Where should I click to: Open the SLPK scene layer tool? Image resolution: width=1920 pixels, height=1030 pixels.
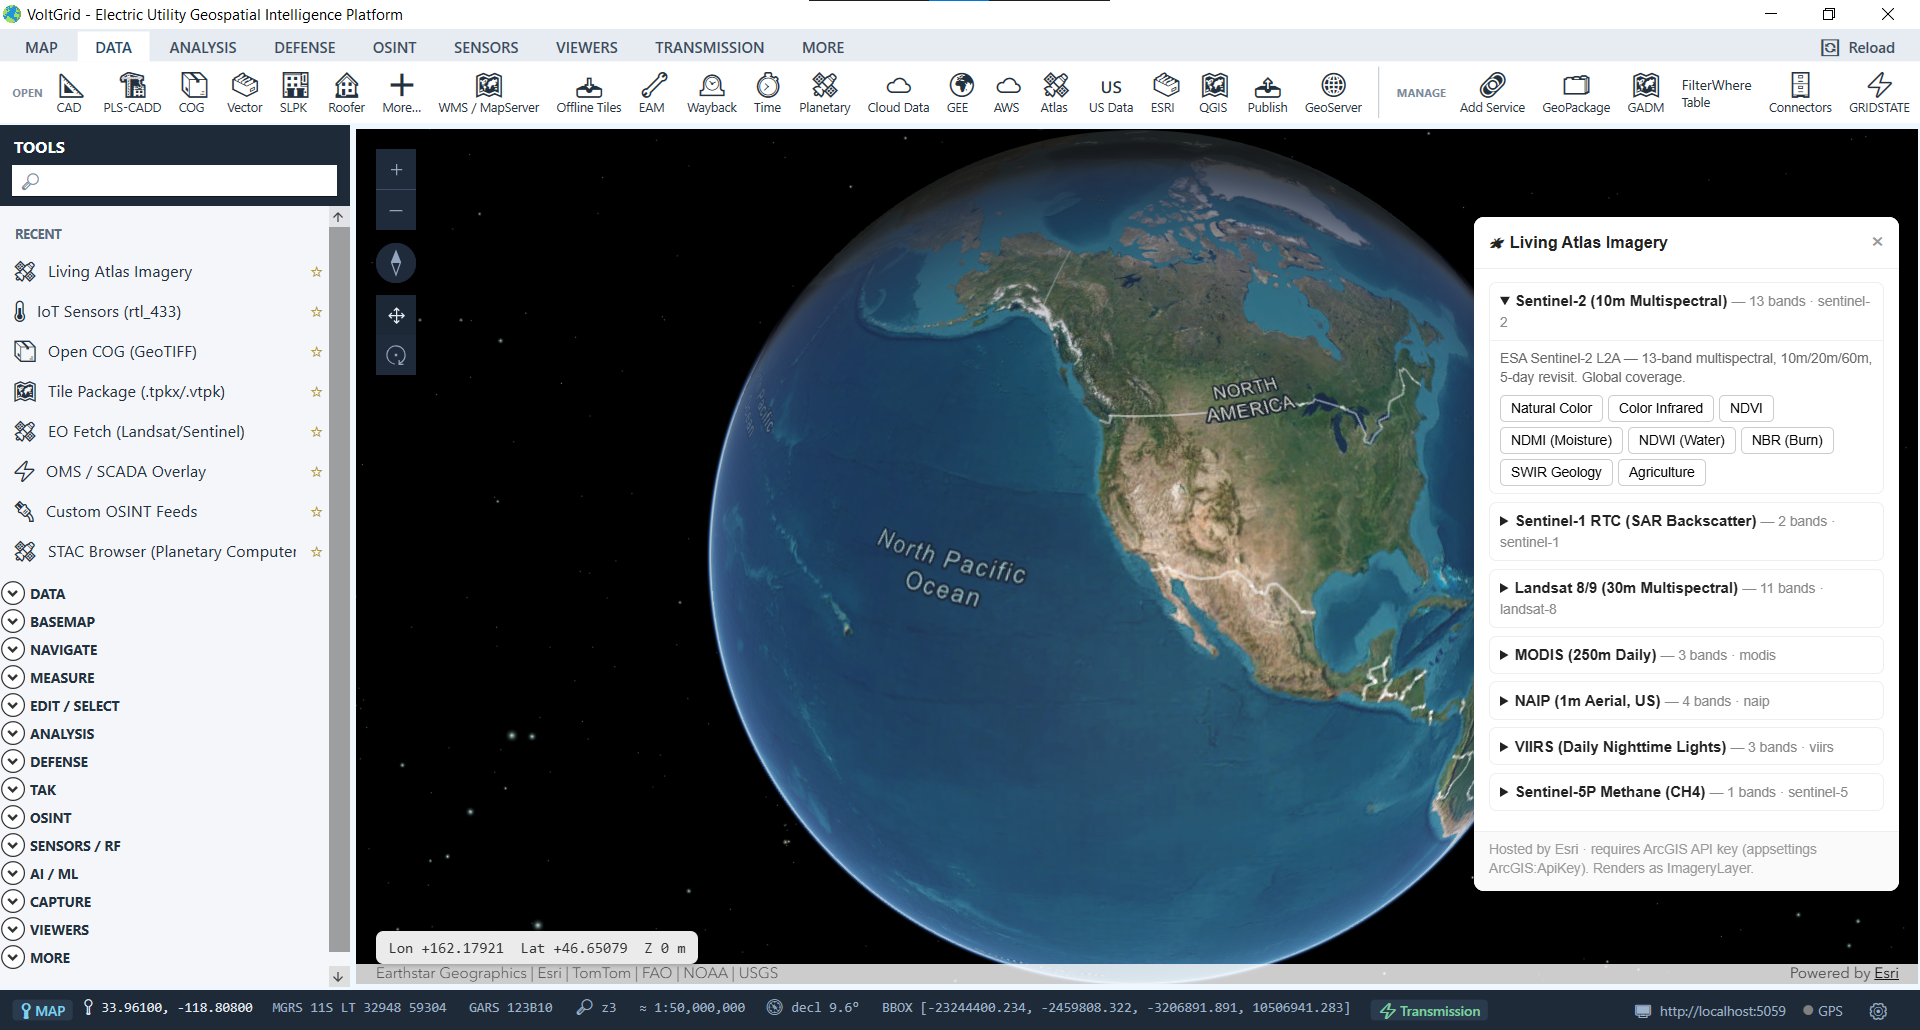(294, 93)
